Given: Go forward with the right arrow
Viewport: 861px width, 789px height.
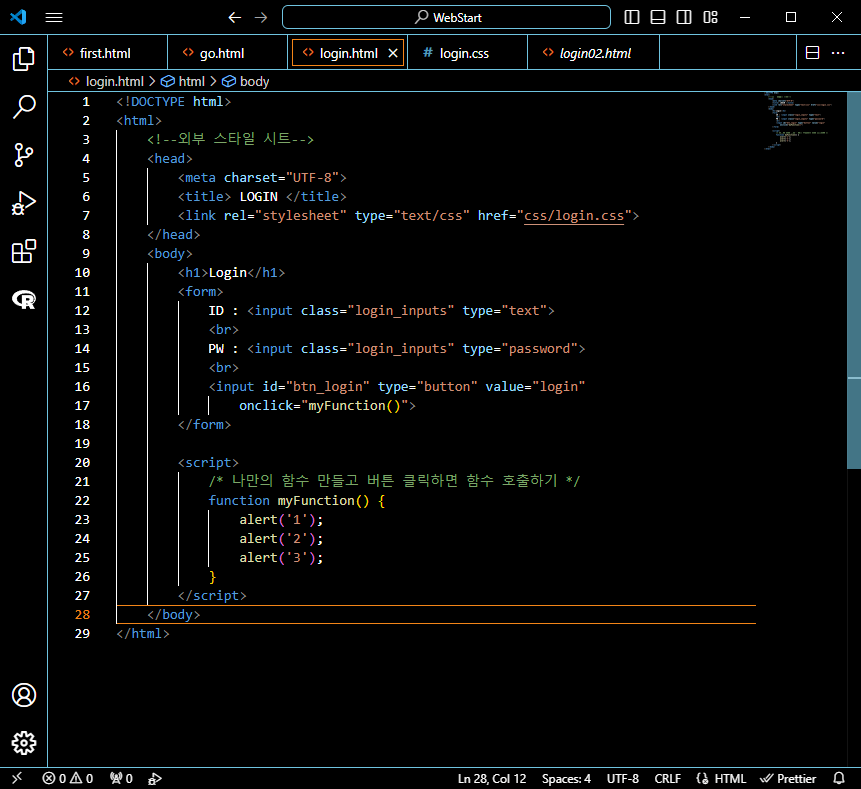Looking at the screenshot, I should [261, 18].
